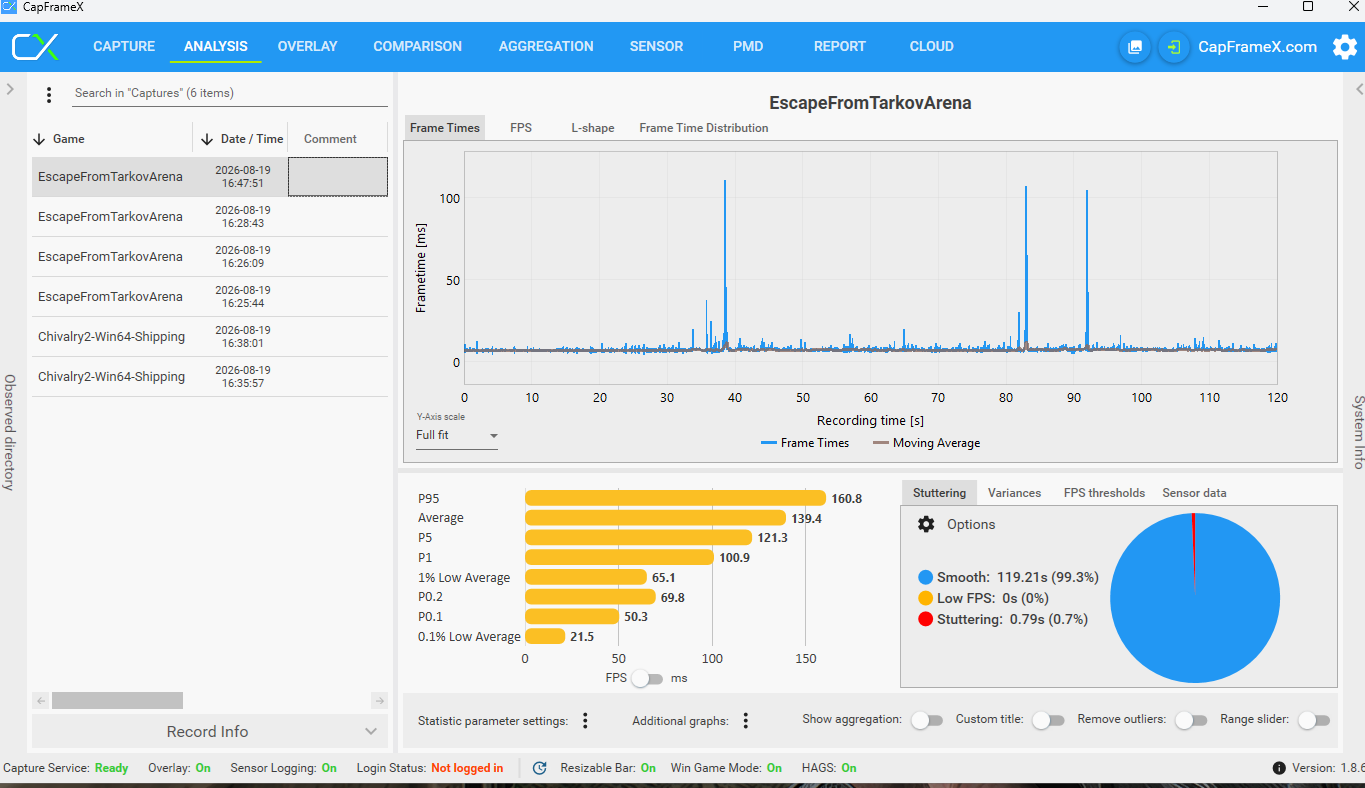Open Y-Axis scale Full fit dropdown
Screen dimensions: 1365x788
(x=457, y=436)
